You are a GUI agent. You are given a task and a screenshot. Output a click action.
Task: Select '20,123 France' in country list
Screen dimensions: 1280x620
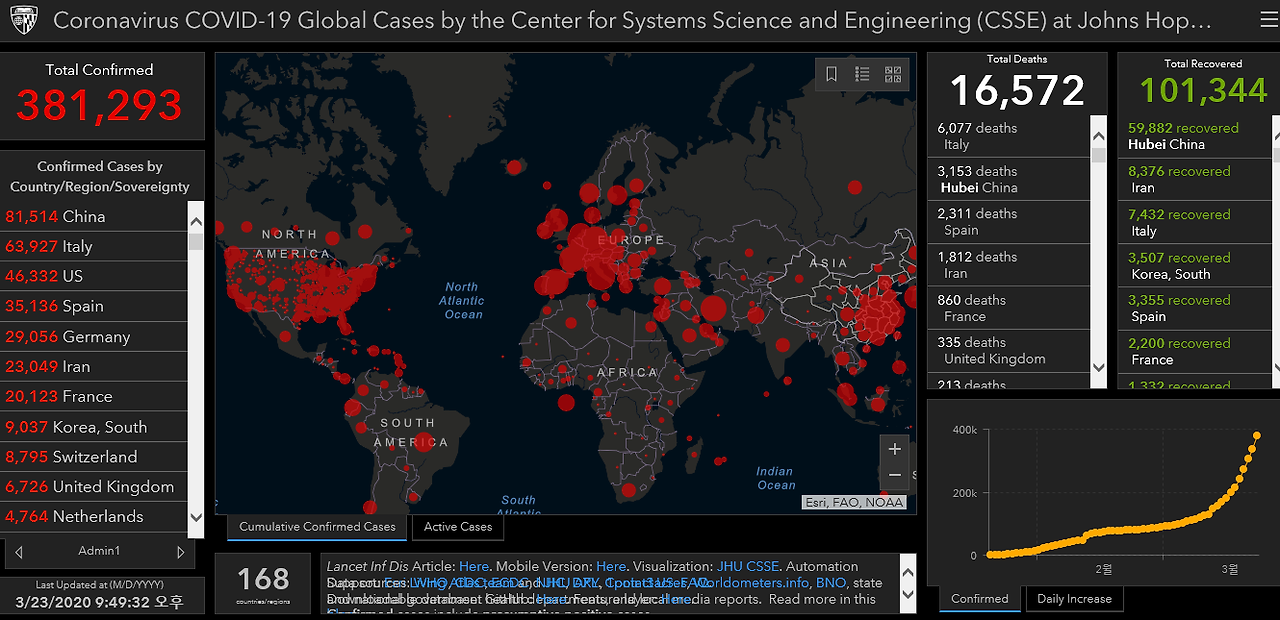point(94,397)
